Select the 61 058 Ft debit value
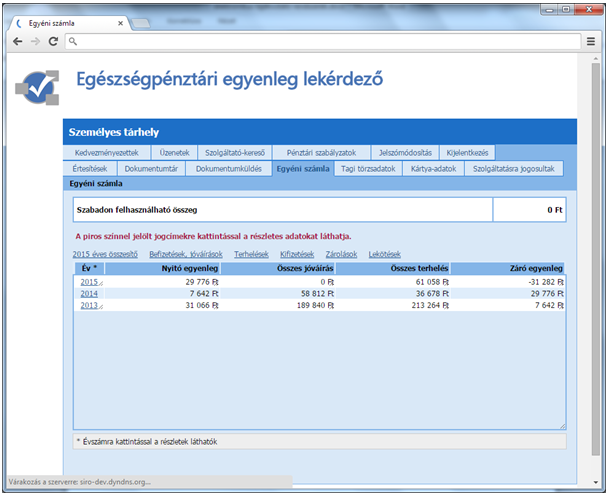The width and height of the screenshot is (609, 495). pos(432,282)
